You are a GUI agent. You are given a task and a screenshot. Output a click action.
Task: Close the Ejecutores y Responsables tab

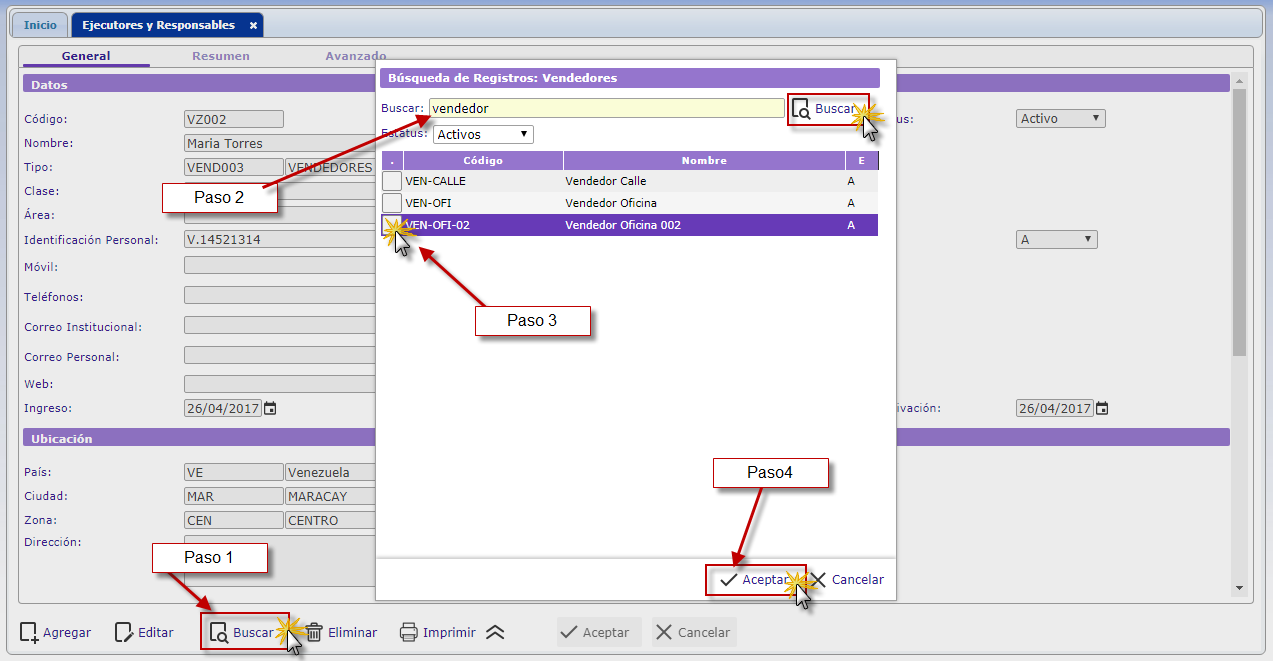[253, 25]
